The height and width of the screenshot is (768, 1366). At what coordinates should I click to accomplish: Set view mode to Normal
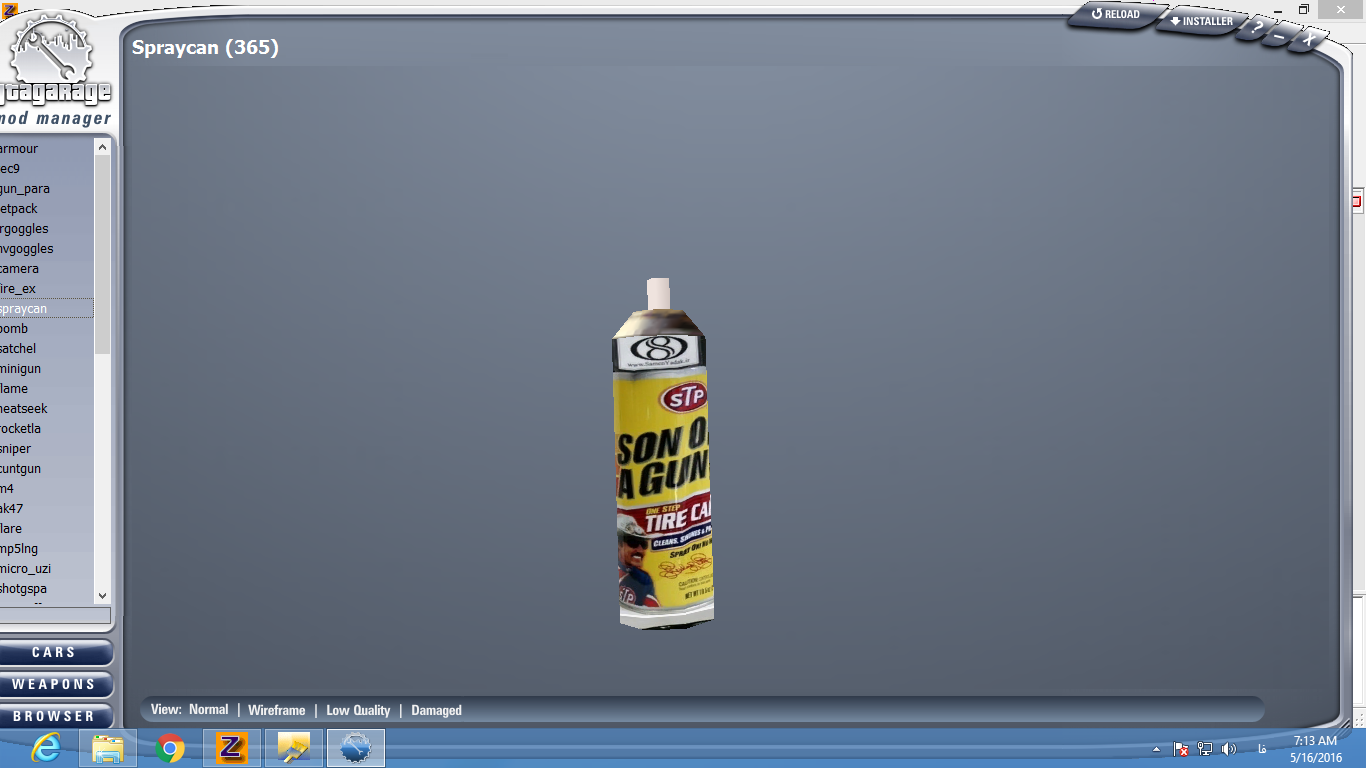pyautogui.click(x=208, y=709)
